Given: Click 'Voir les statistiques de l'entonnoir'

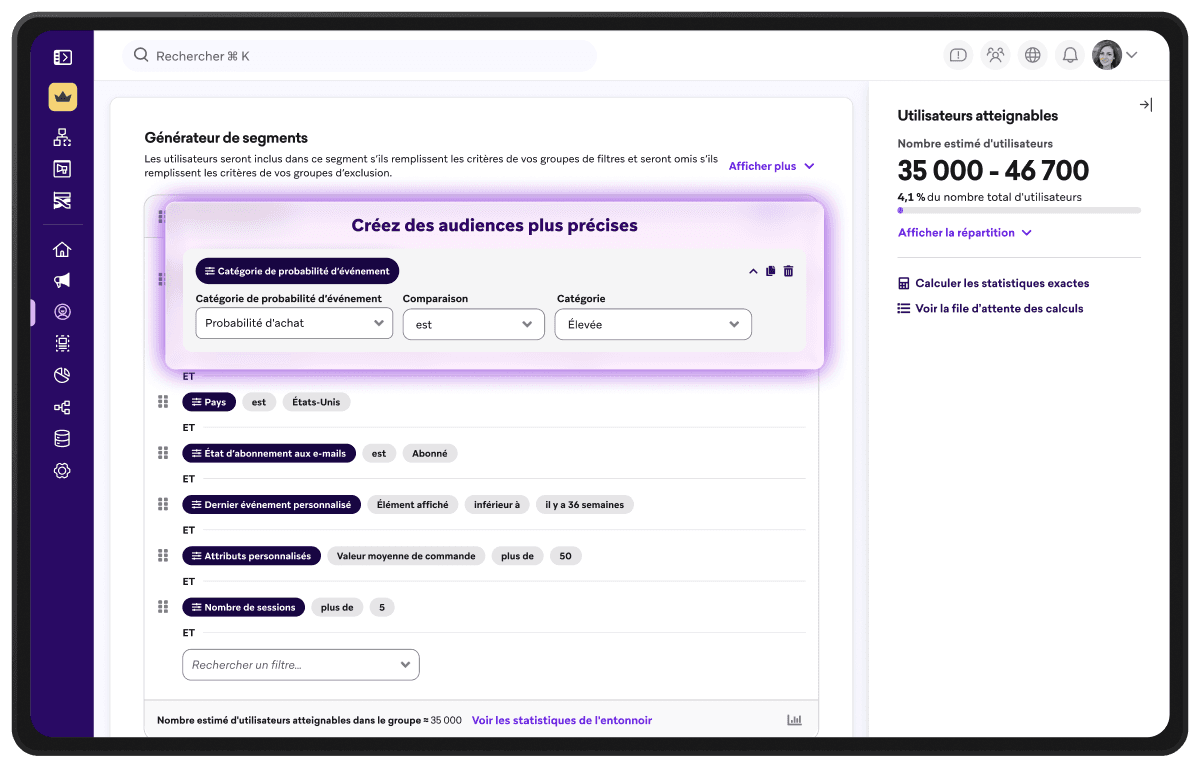Looking at the screenshot, I should [561, 720].
